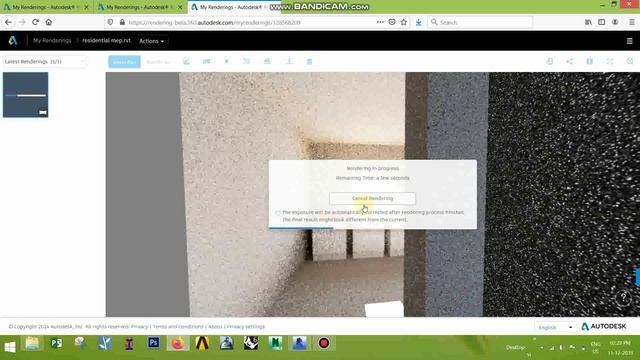Open the browser home page icon

tap(49, 22)
